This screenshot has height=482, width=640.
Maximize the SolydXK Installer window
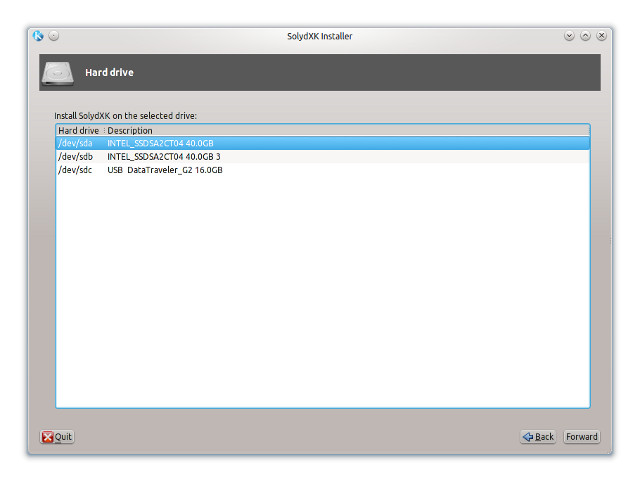[585, 36]
